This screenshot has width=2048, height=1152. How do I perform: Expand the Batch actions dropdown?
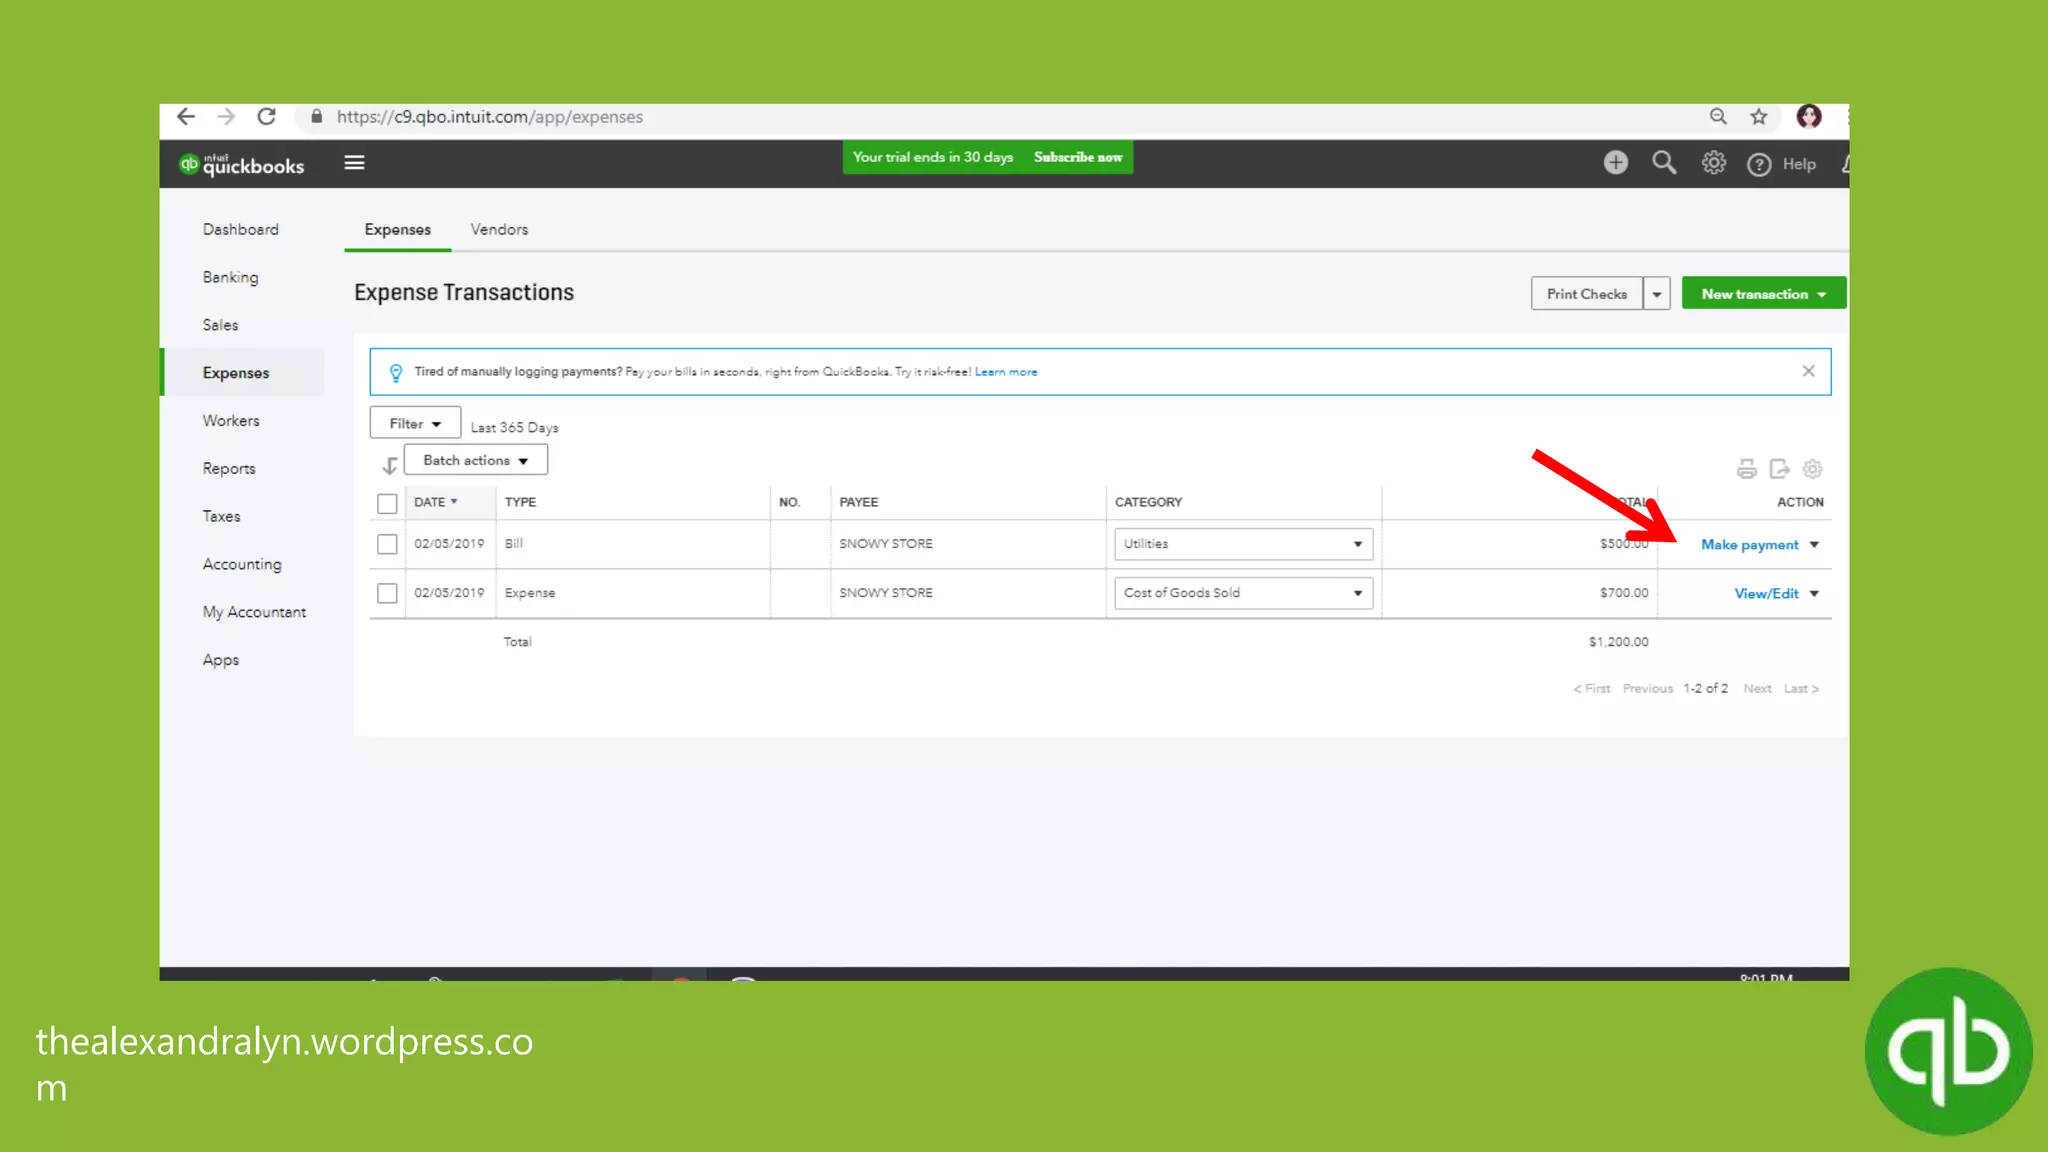[476, 460]
